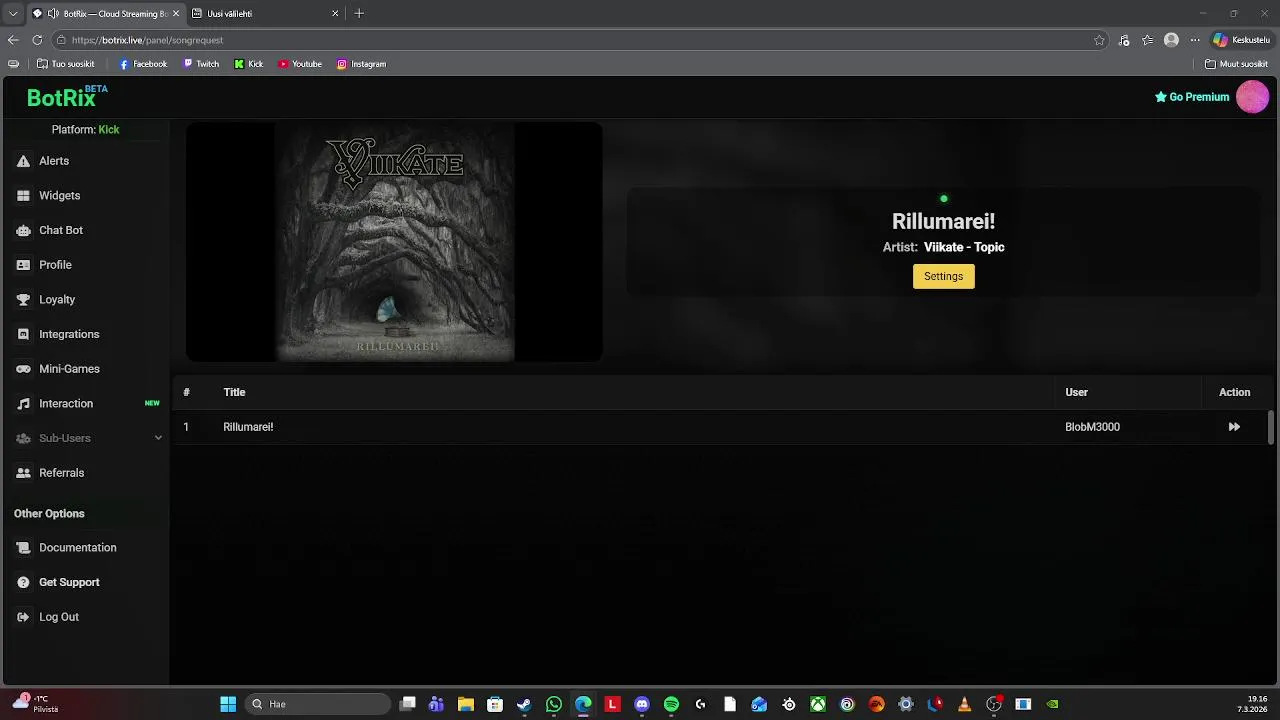Open VLC from taskbar
Screen dimensions: 1280x720
[964, 704]
